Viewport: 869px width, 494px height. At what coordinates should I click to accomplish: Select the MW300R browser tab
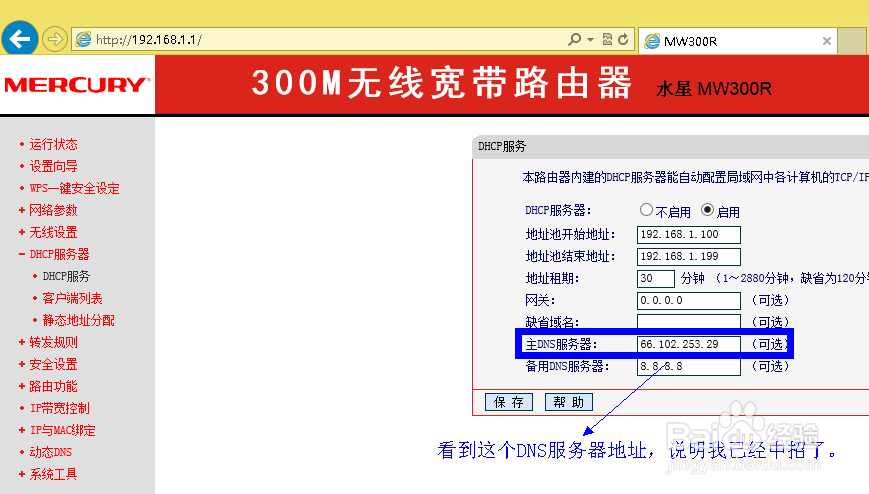(738, 41)
